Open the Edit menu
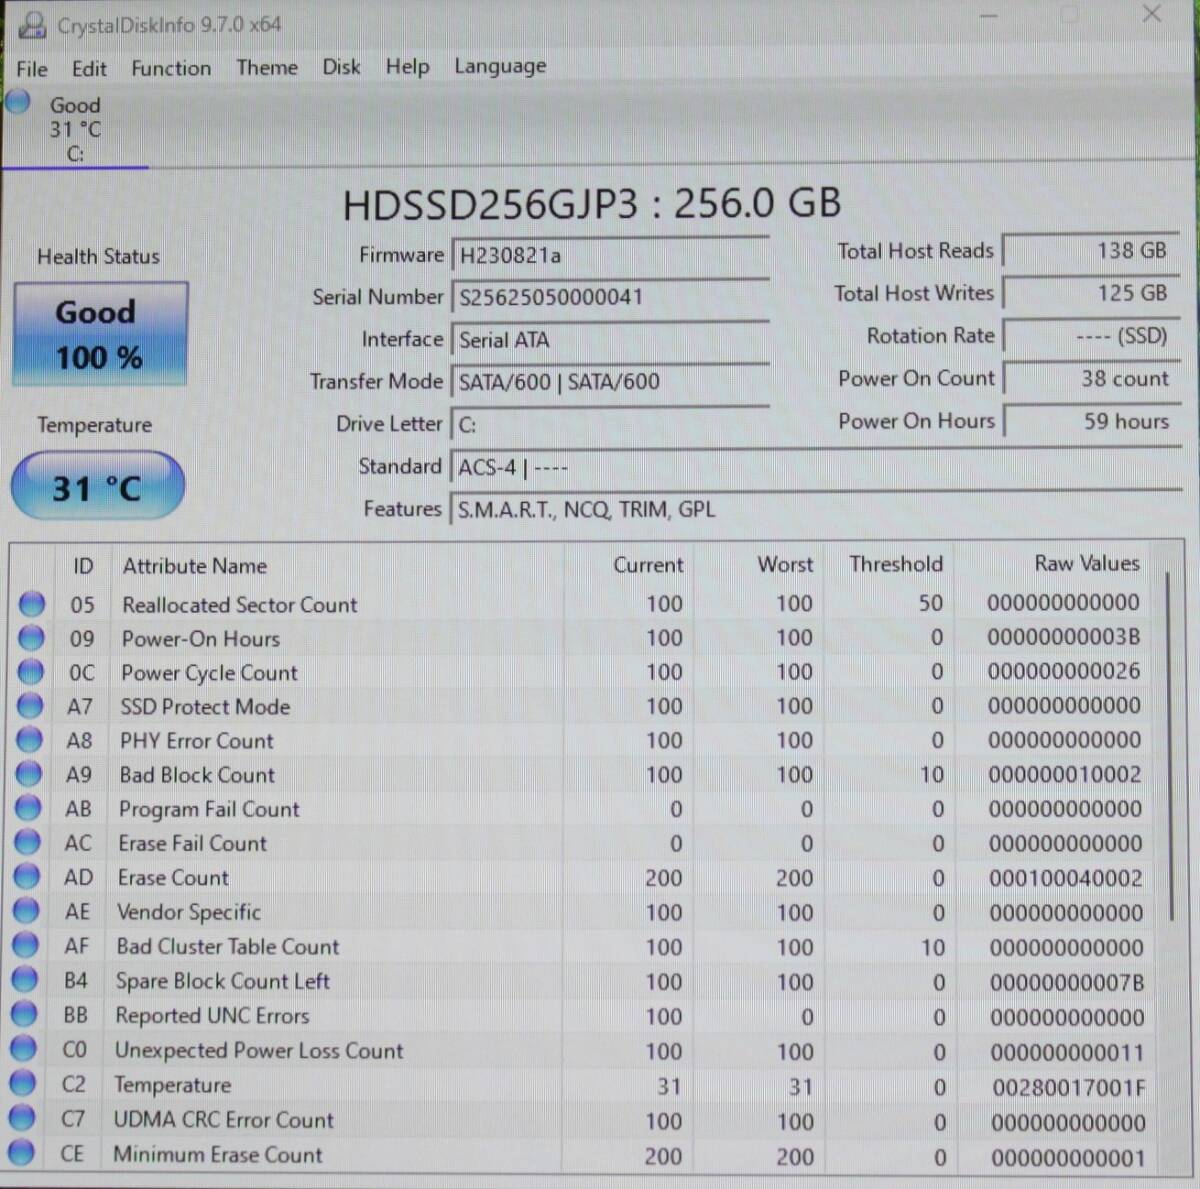 [x=89, y=69]
